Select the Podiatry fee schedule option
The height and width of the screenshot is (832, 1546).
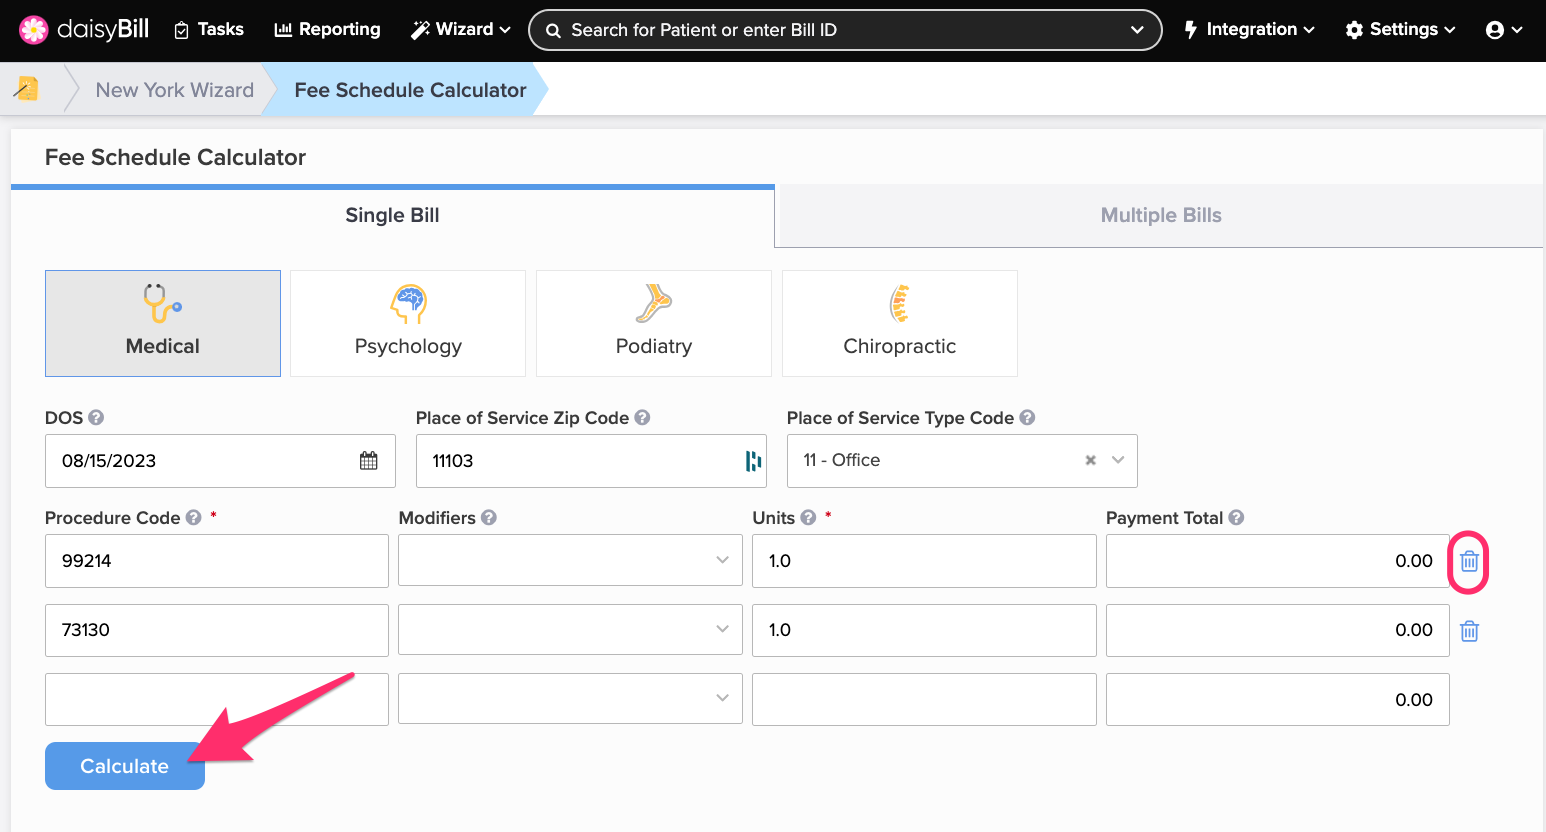[x=653, y=324]
